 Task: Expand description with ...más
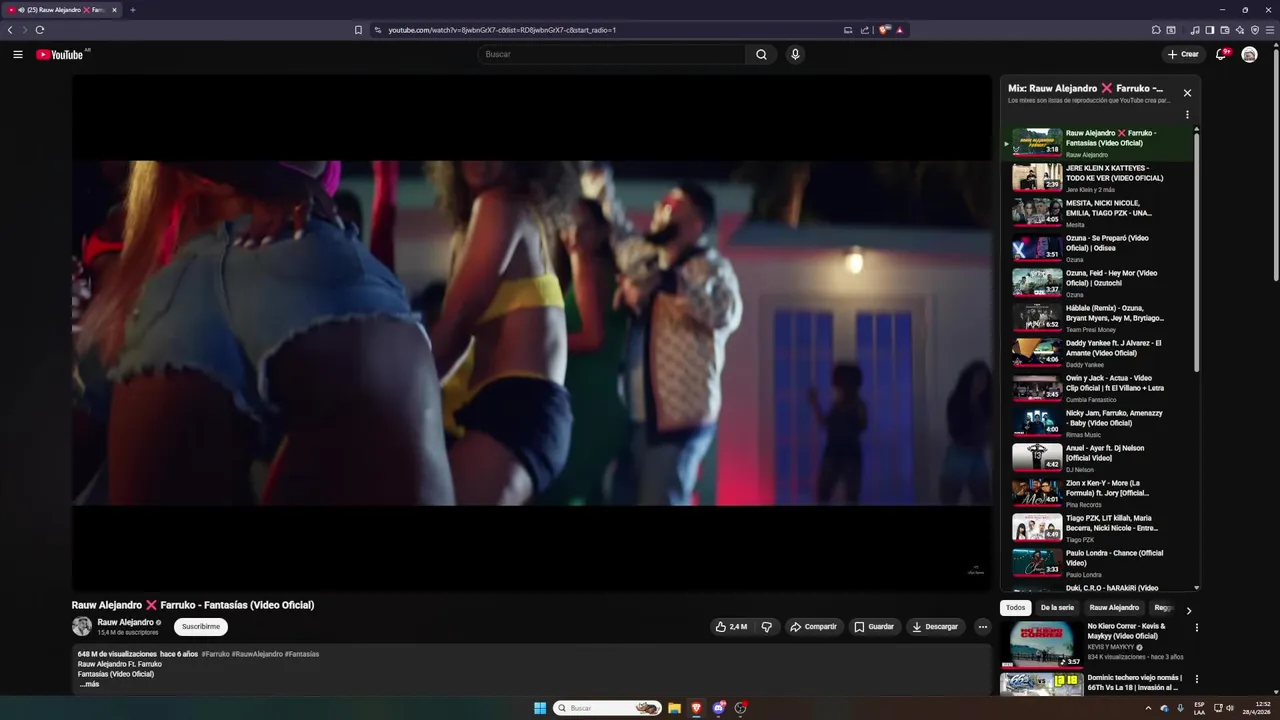89,684
